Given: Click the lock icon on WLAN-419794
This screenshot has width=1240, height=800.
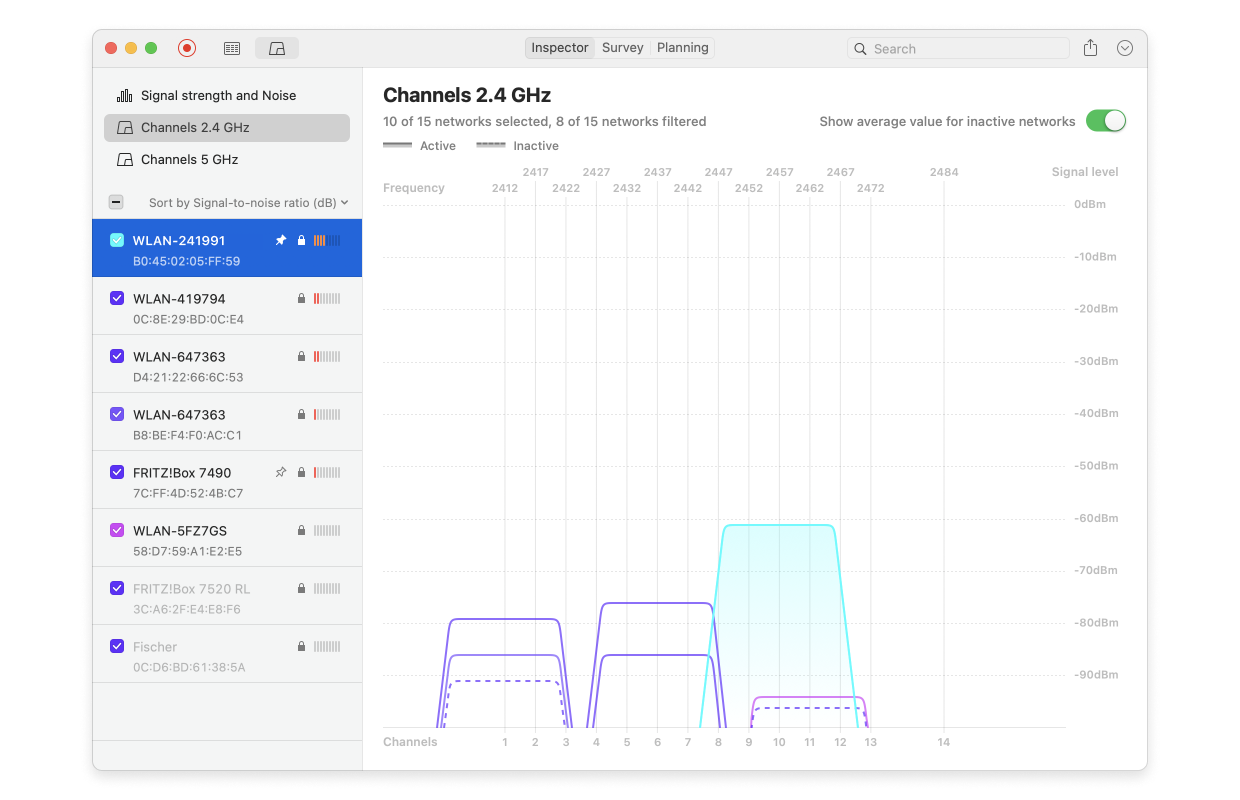Looking at the screenshot, I should [302, 298].
